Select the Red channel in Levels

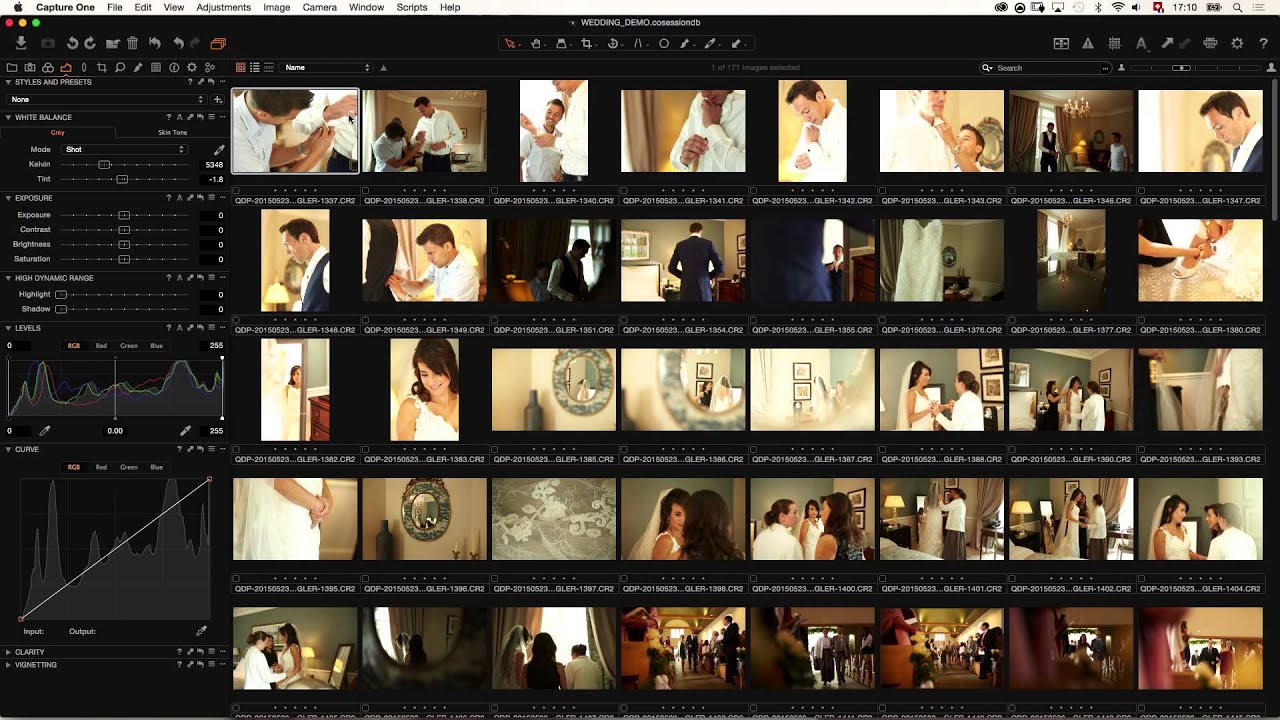[x=101, y=346]
